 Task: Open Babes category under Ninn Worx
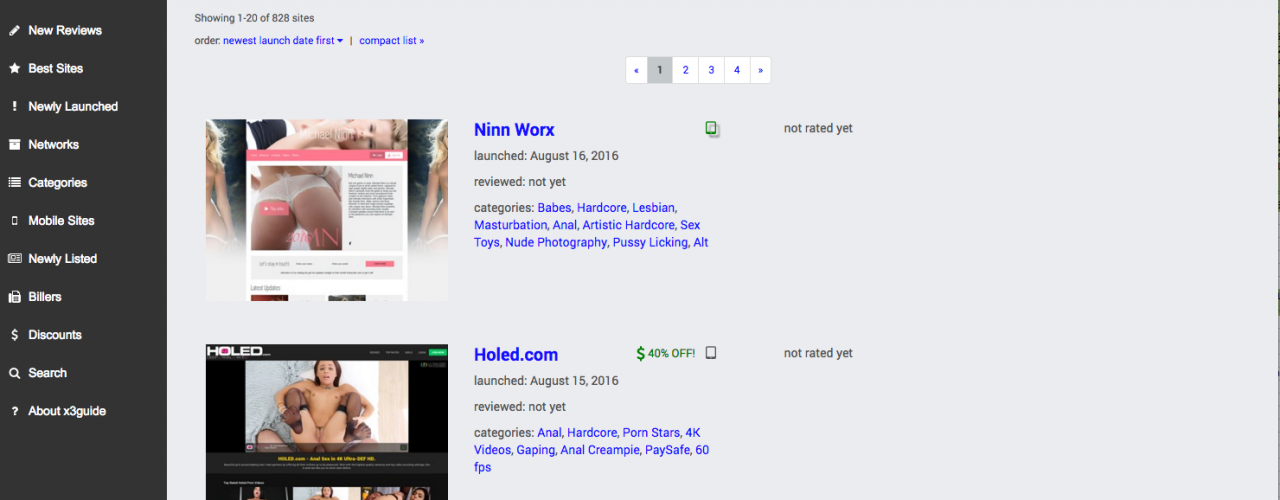tap(555, 208)
